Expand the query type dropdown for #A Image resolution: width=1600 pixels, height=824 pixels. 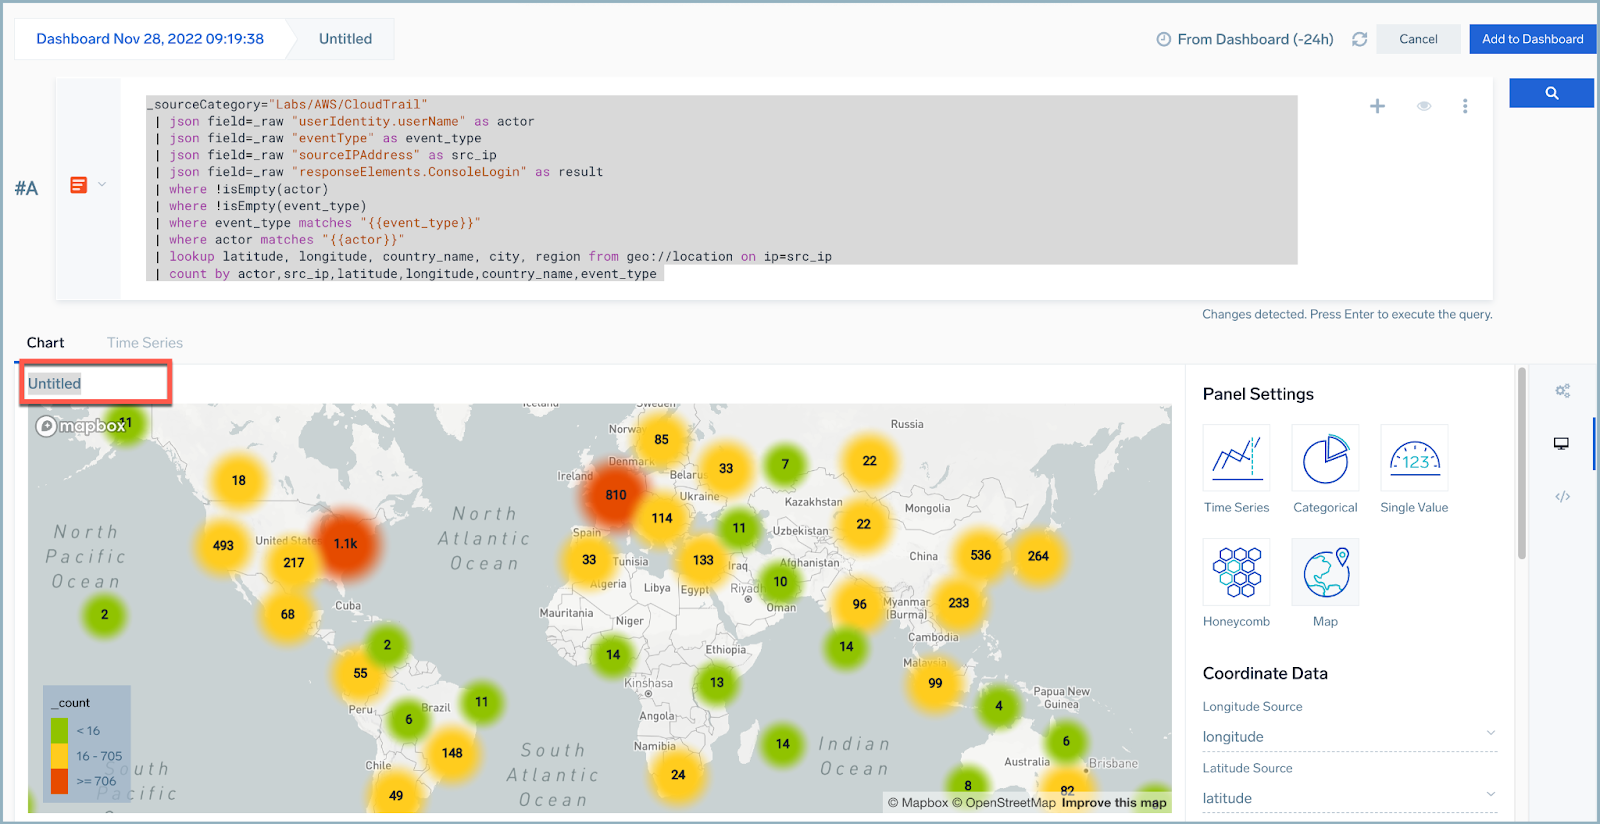(x=101, y=185)
